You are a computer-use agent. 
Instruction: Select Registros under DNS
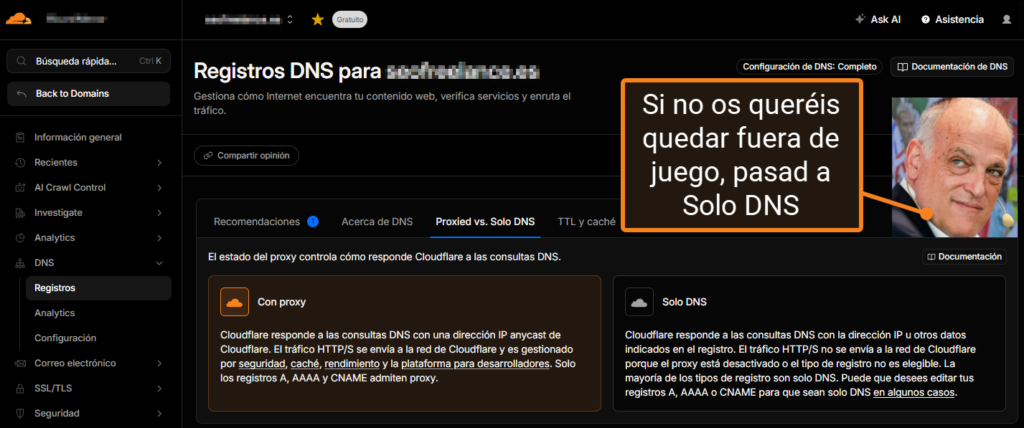tap(99, 288)
